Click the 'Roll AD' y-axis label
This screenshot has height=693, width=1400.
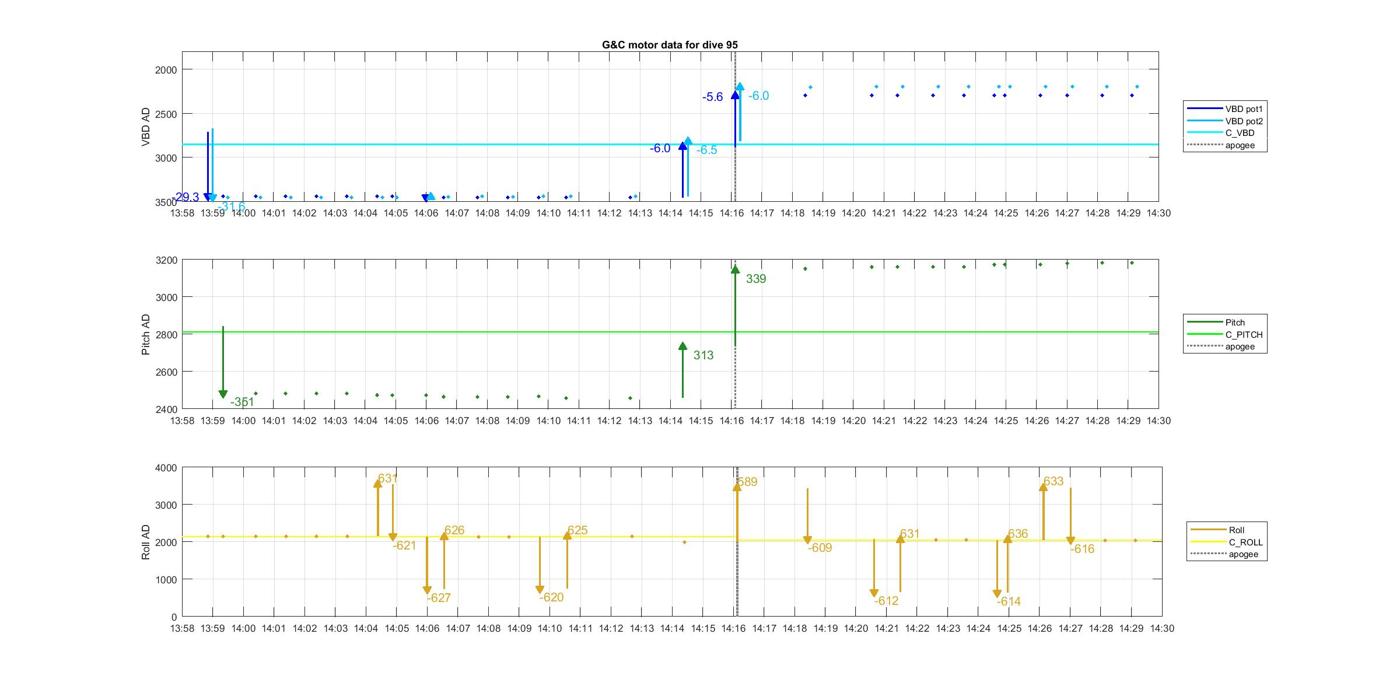(x=146, y=541)
